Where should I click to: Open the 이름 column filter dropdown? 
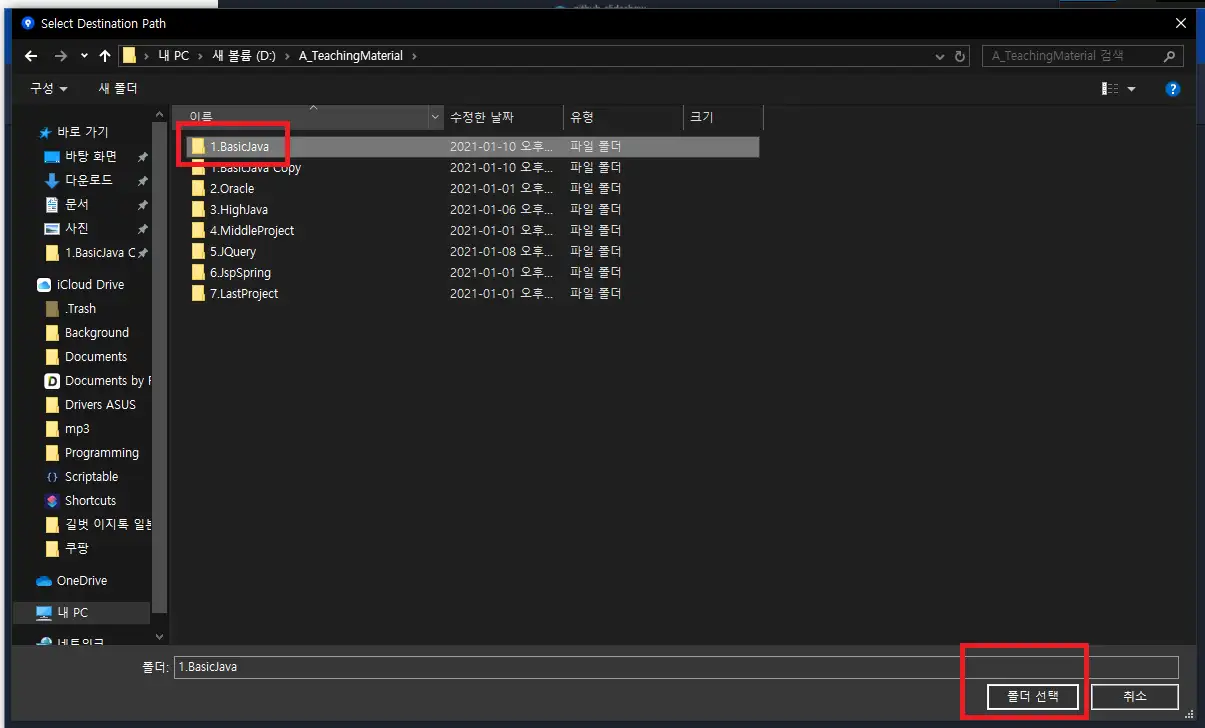pos(435,118)
